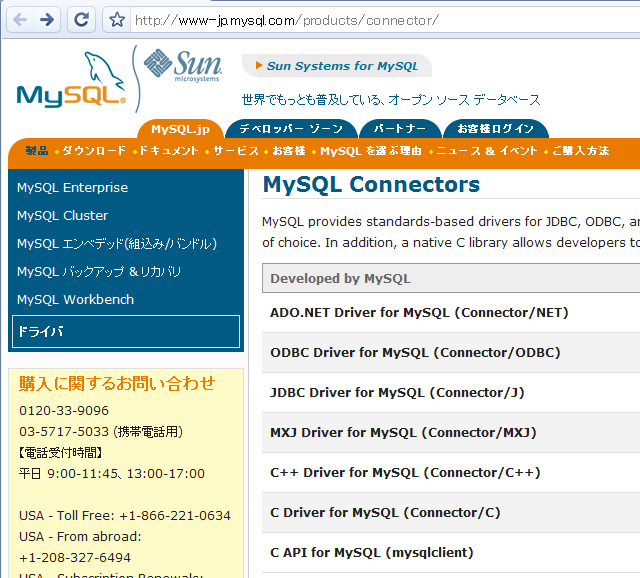Open MySQL Cluster in the sidebar
This screenshot has width=640, height=578.
tap(62, 216)
